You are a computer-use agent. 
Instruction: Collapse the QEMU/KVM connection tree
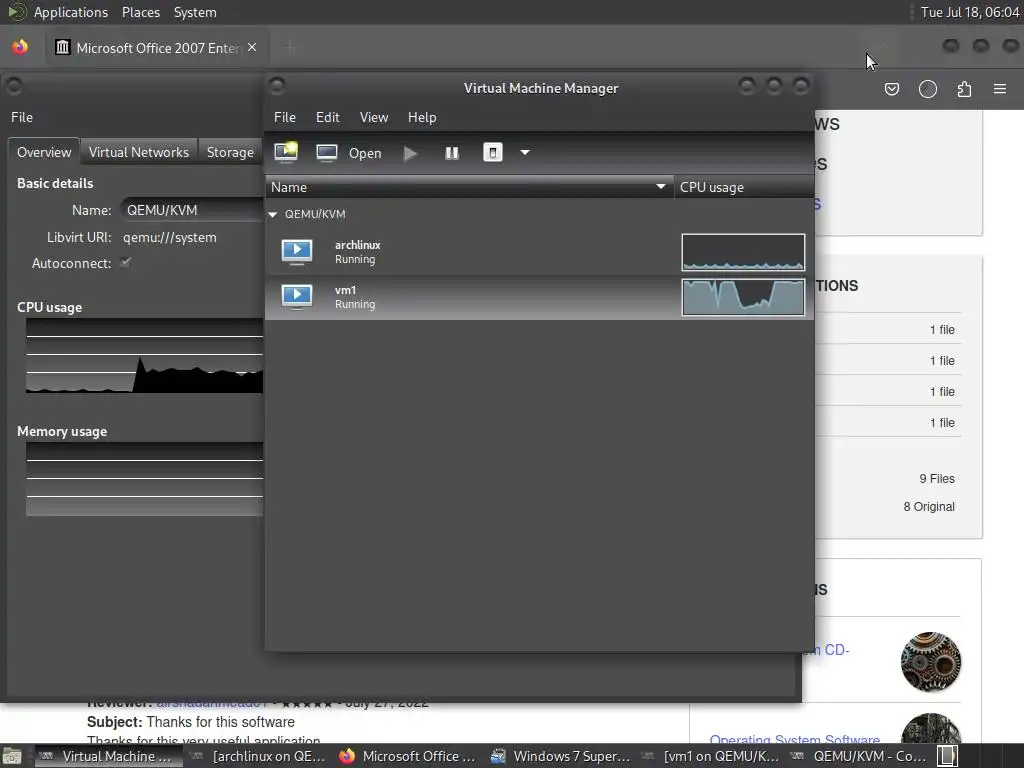click(272, 214)
